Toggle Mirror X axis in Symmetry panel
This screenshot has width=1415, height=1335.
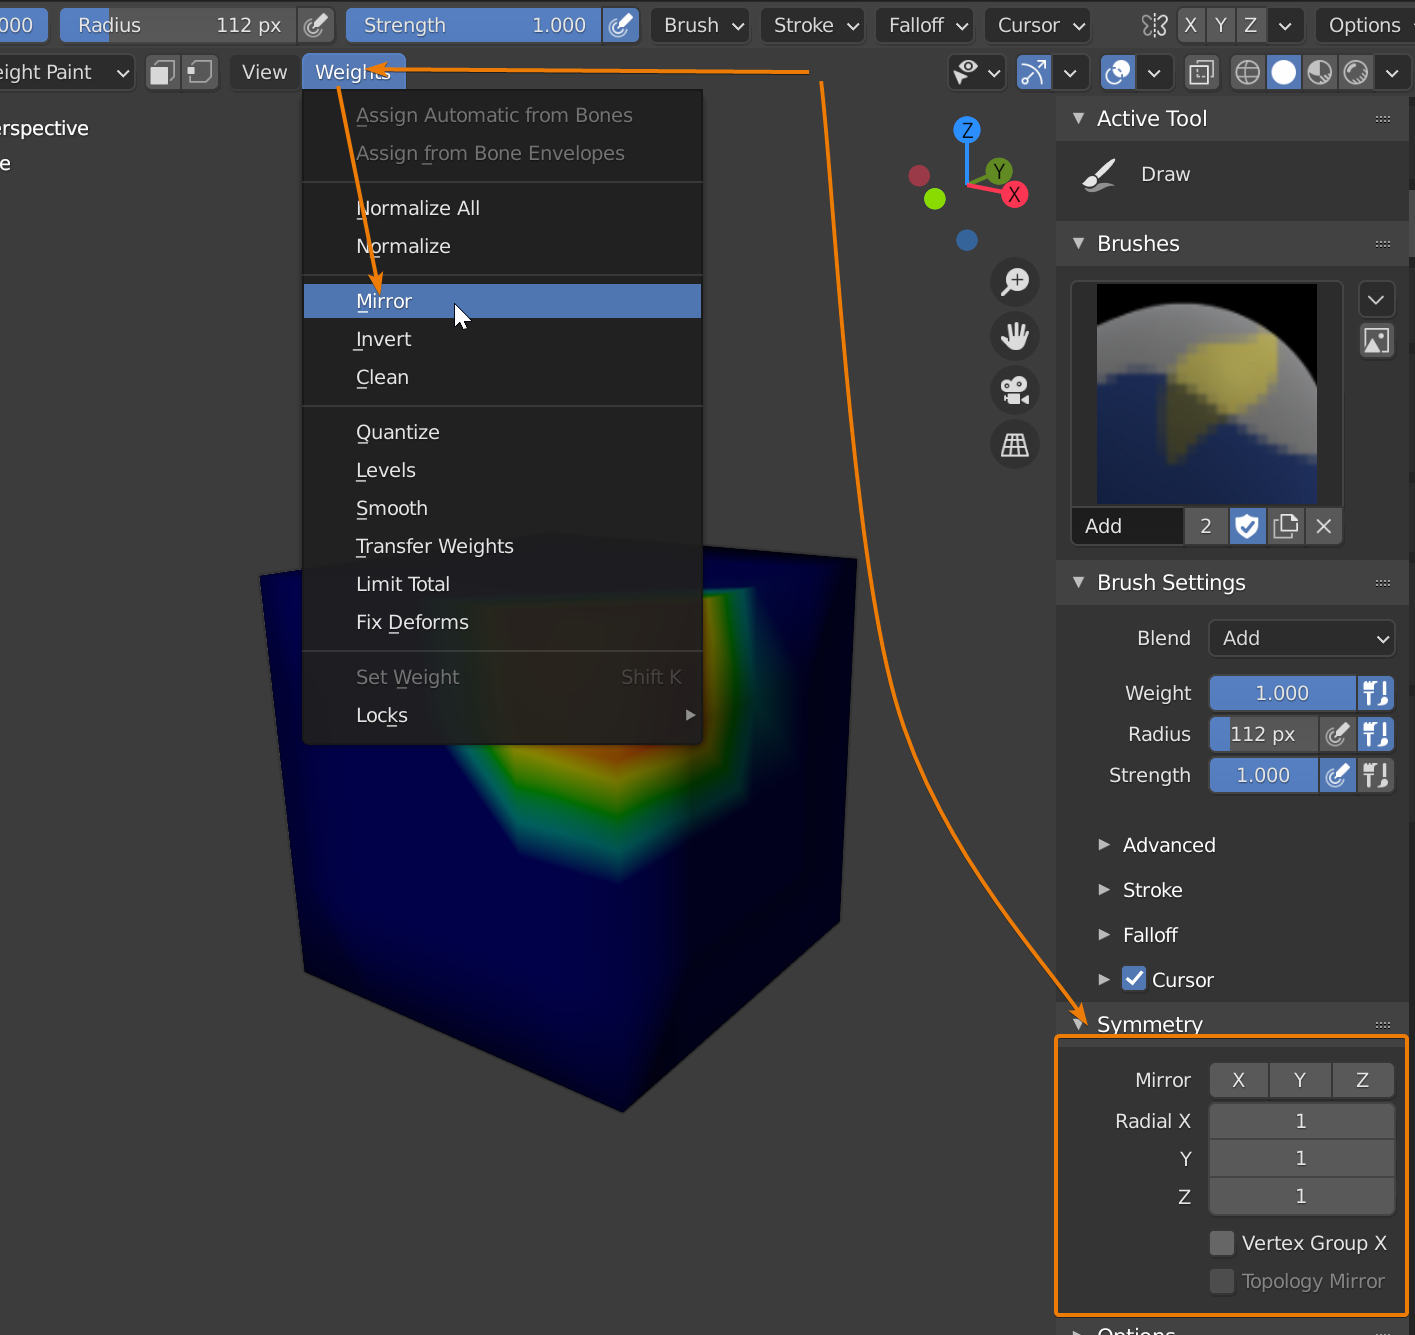pos(1238,1080)
